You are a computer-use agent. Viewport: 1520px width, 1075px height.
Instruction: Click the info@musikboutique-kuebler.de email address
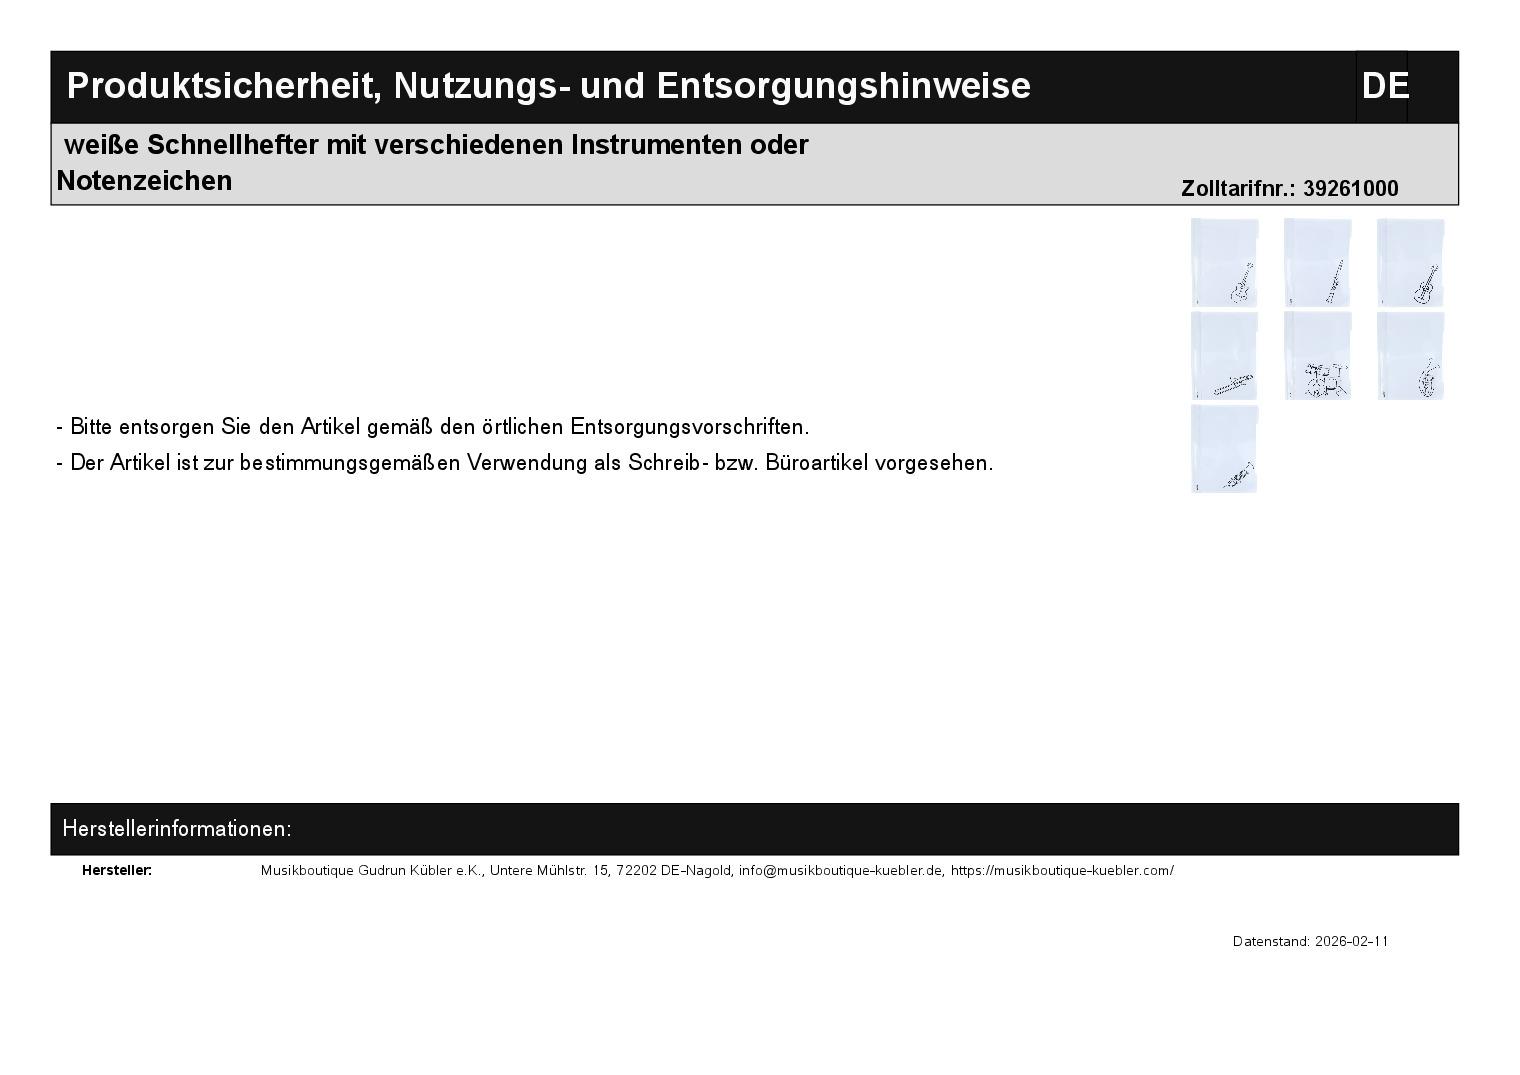840,871
